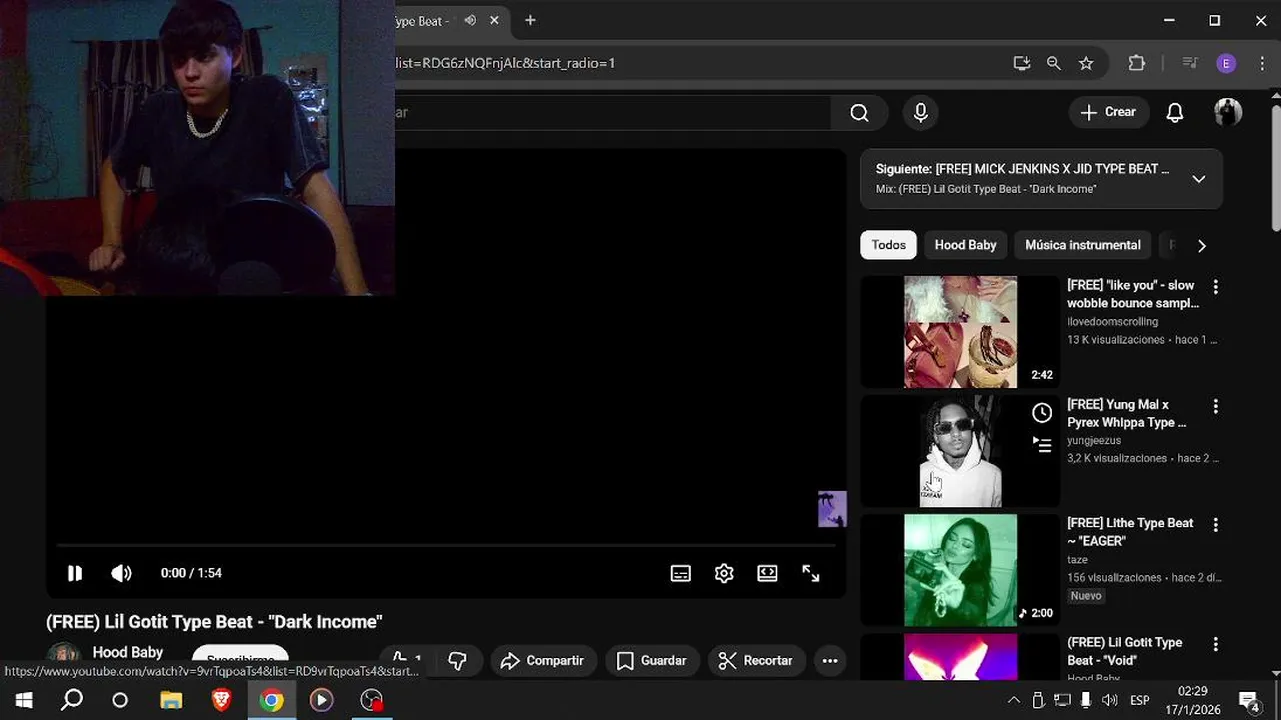This screenshot has height=720, width=1281.
Task: Switch ESP keyboard language indicator
Action: (x=1140, y=700)
